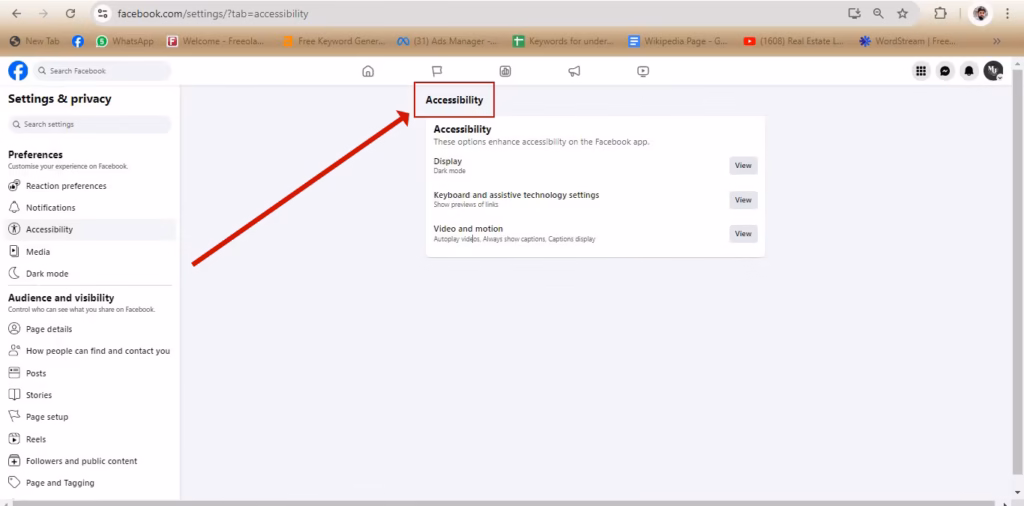Open Dark mode settings
The height and width of the screenshot is (506, 1024).
(x=91, y=274)
